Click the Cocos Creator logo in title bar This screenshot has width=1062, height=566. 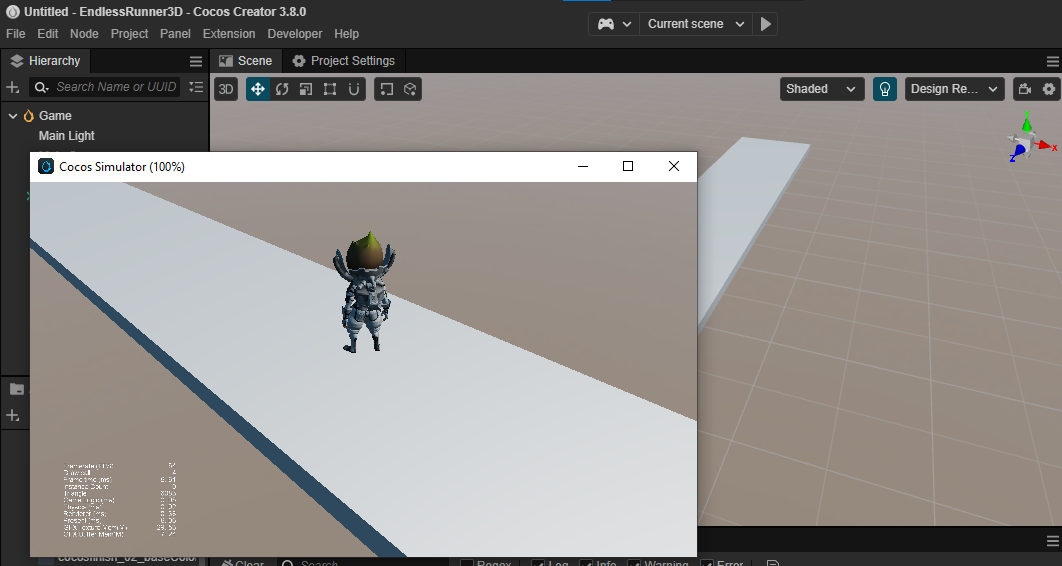12,12
